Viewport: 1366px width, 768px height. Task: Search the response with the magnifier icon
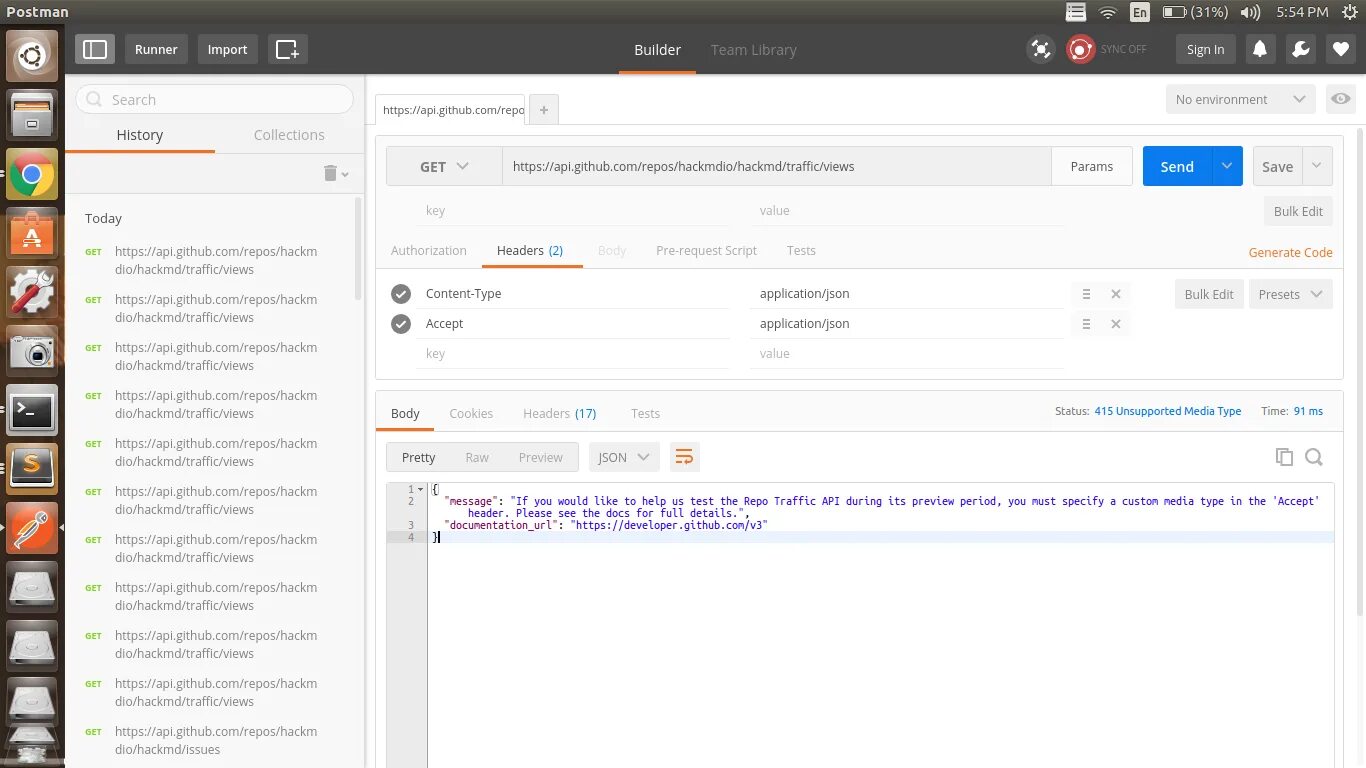1314,457
